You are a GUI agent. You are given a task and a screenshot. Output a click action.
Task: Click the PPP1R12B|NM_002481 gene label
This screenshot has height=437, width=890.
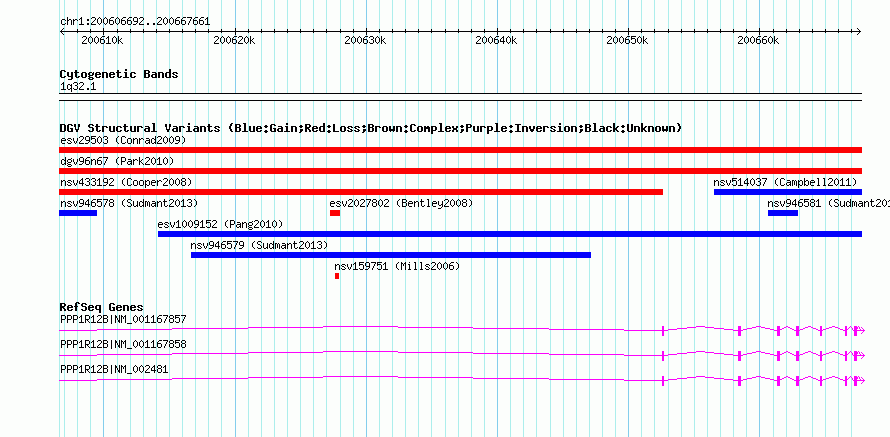coord(114,369)
